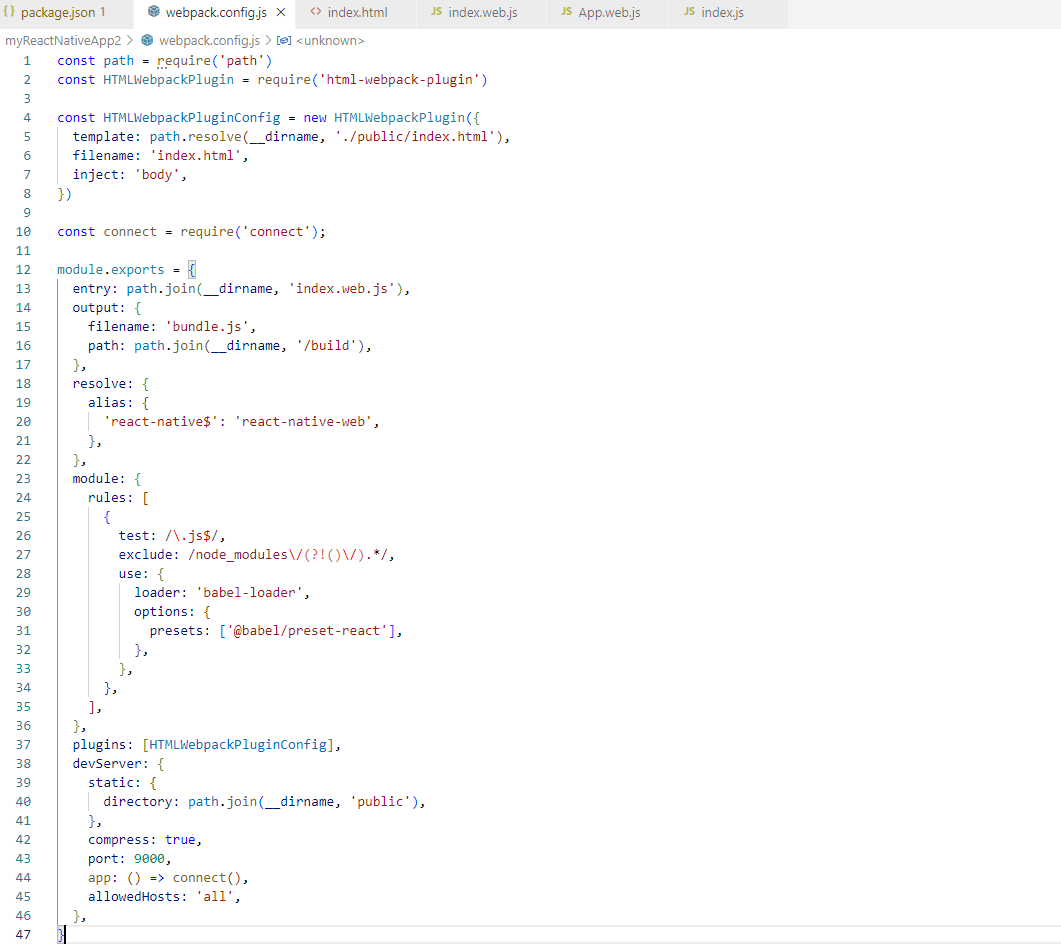
Task: Click line number 12 in the gutter
Action: (23, 269)
